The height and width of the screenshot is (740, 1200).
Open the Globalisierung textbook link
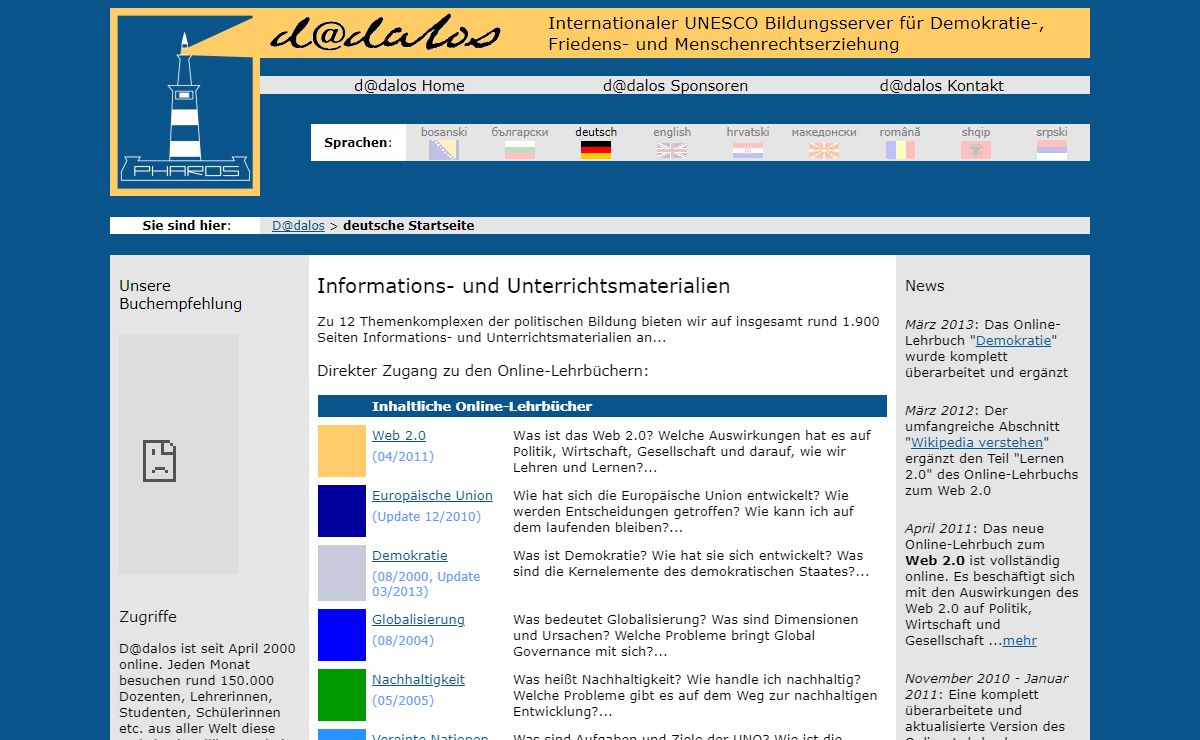coord(418,620)
